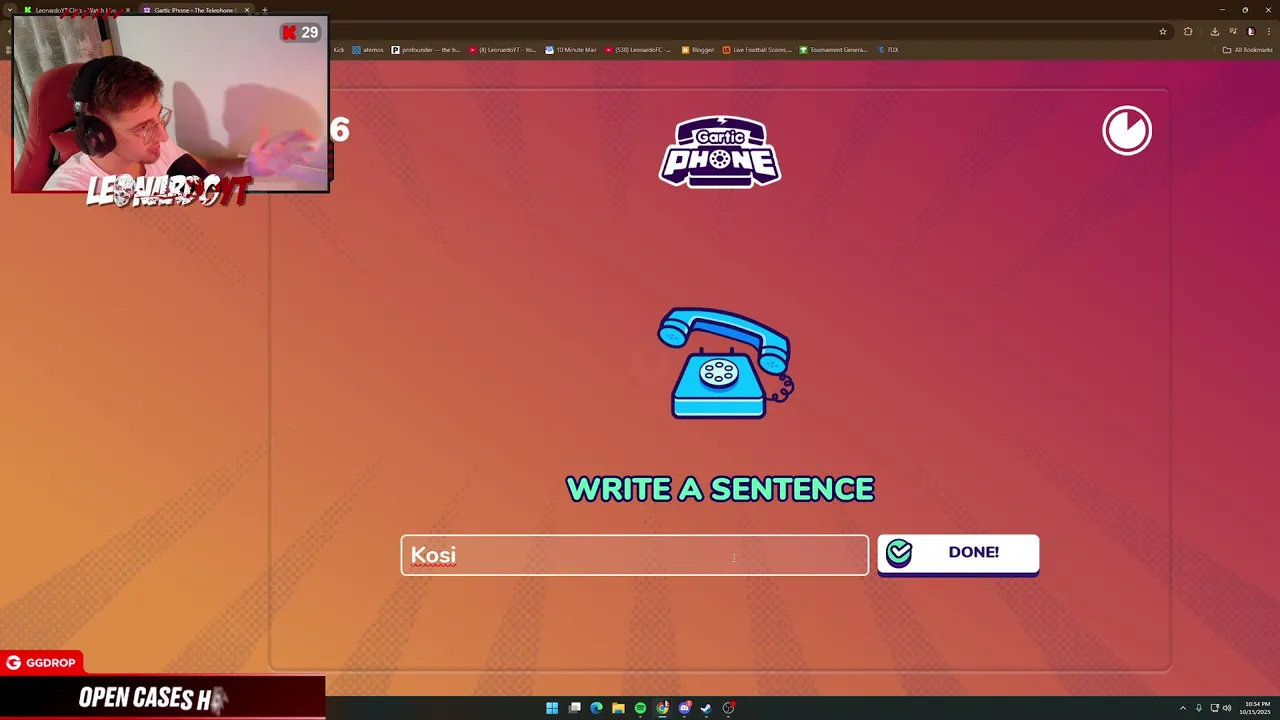1280x720 pixels.
Task: Open the TUX bookmark
Action: pos(888,50)
